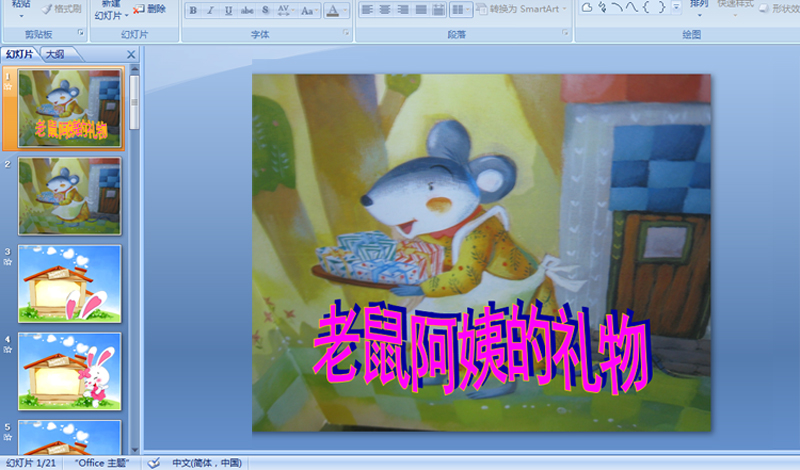The height and width of the screenshot is (470, 800).
Task: Toggle Bold formatting
Action: click(x=193, y=10)
